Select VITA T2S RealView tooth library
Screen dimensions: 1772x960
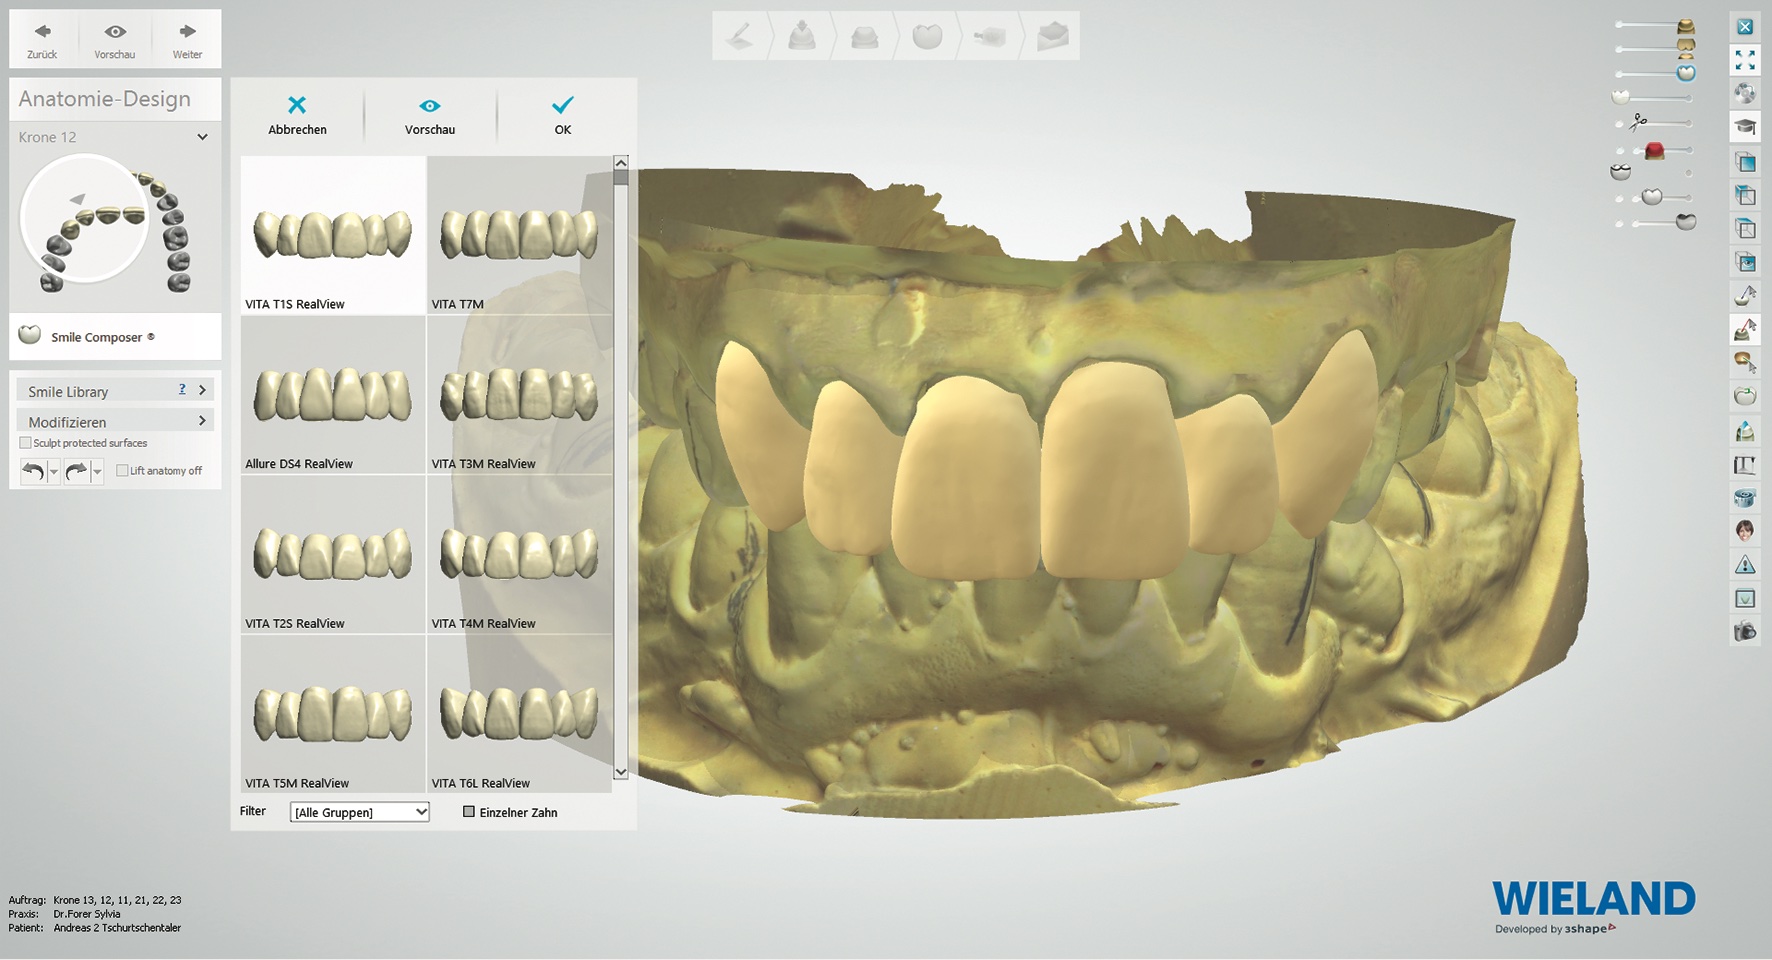click(x=333, y=555)
